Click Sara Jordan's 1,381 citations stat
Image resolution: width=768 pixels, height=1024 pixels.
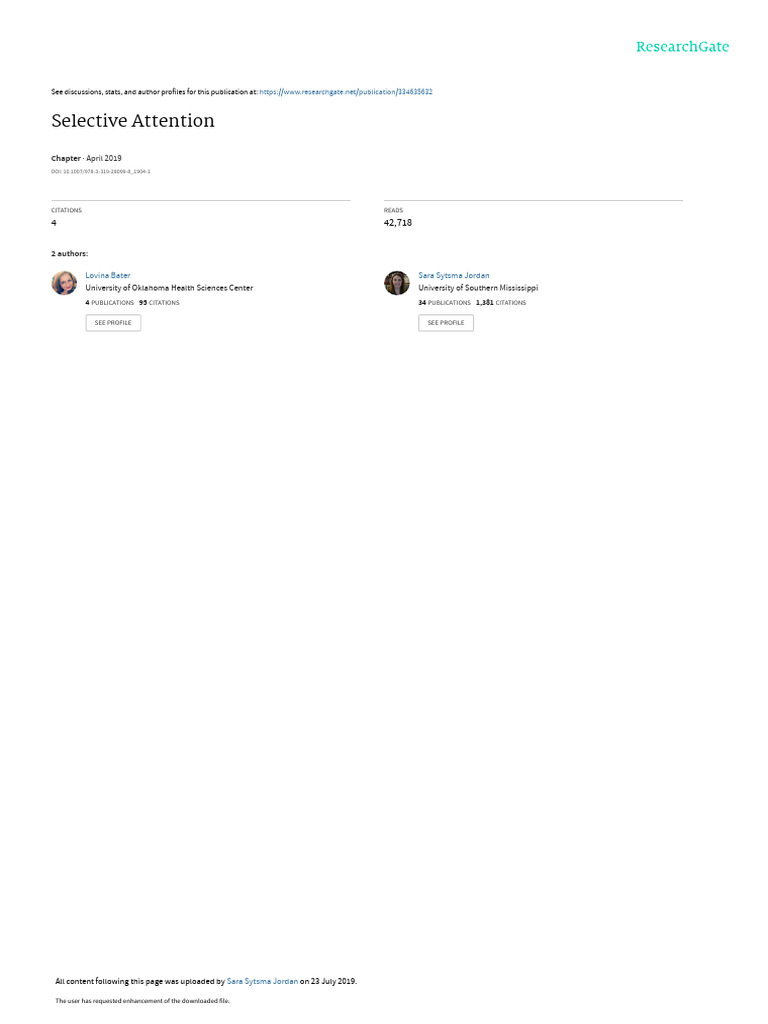[x=501, y=303]
